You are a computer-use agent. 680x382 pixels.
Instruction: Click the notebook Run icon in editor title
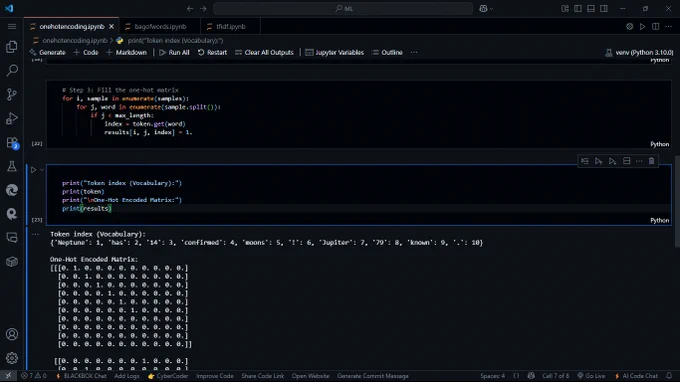642,26
